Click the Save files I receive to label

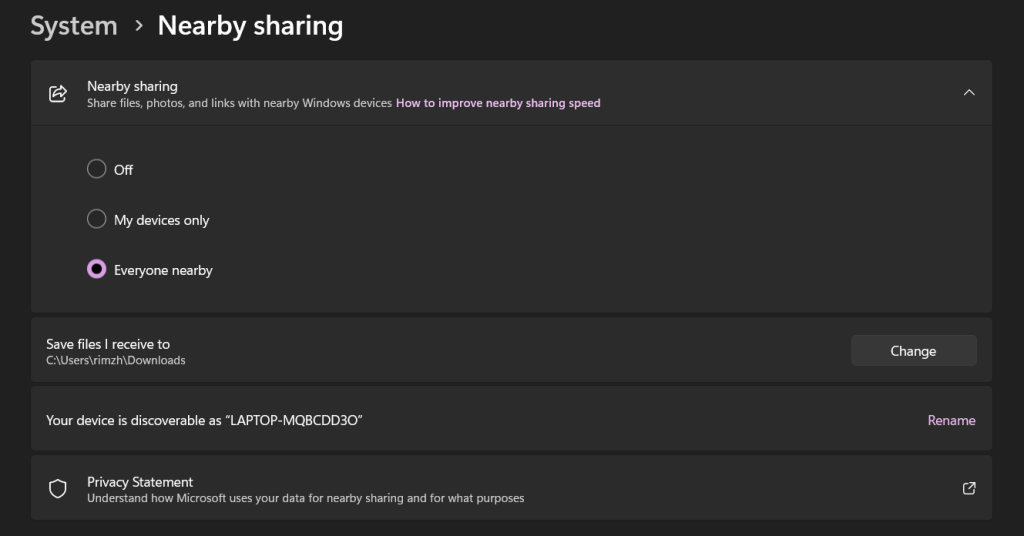(x=108, y=344)
